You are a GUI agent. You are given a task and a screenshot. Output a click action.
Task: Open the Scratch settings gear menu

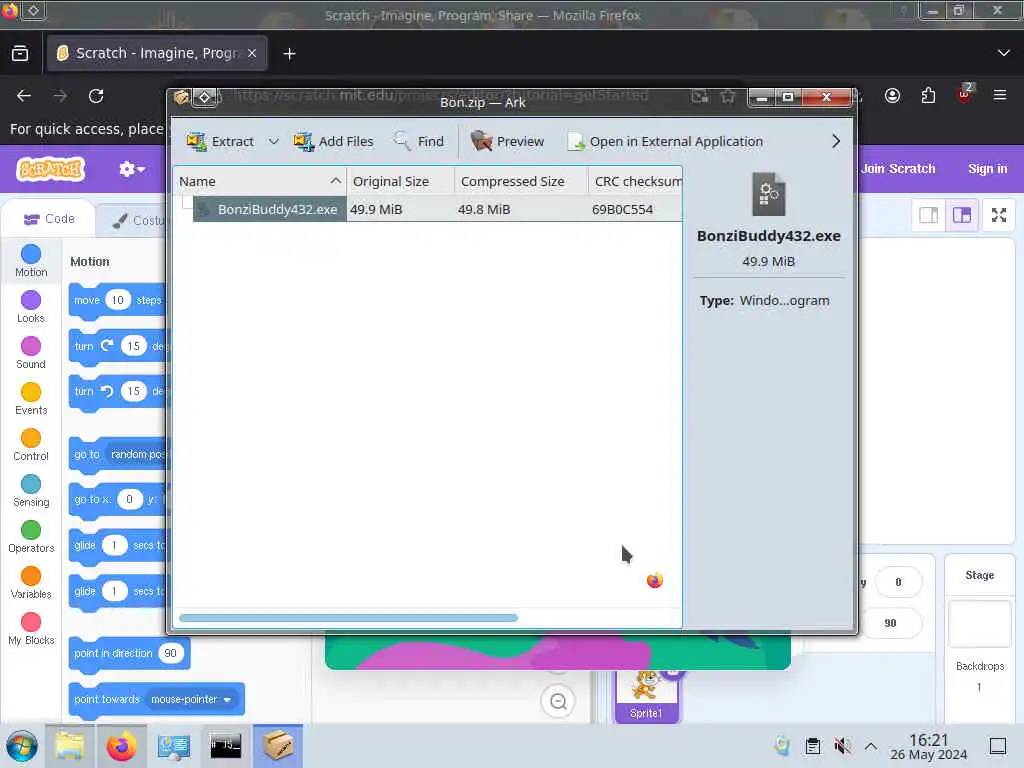(131, 169)
